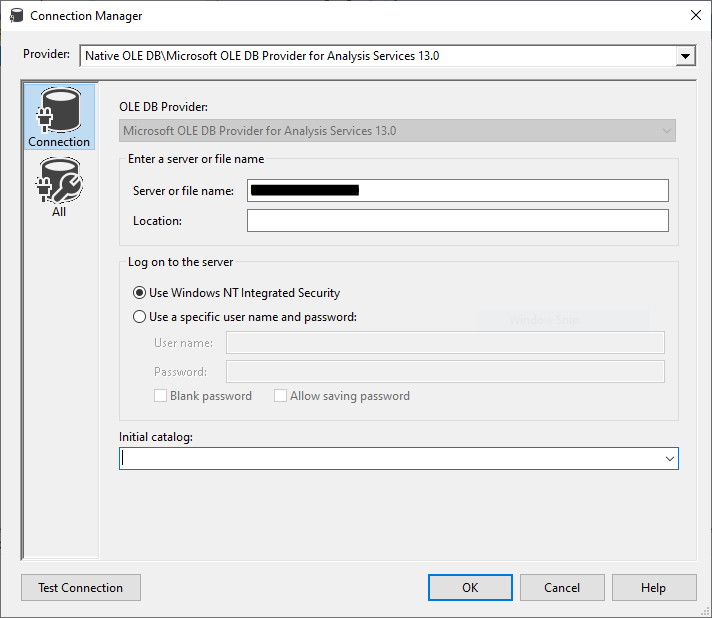The height and width of the screenshot is (618, 712).
Task: Tick the Blank password checkbox
Action: tap(160, 396)
